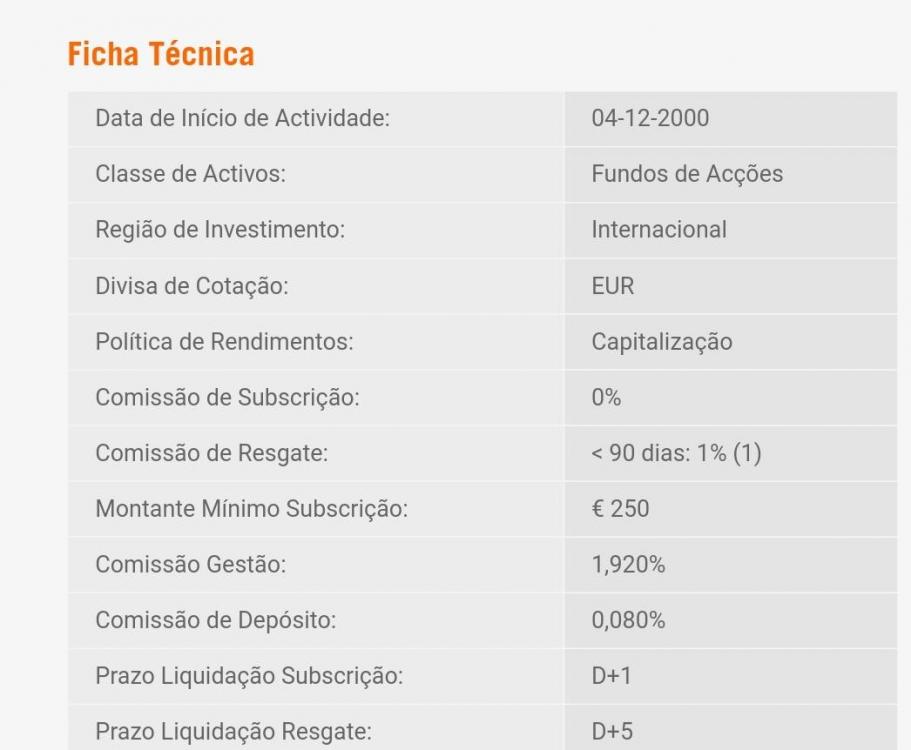Click the < 90 dias: 1% (1) value
Viewport: 911px width, 750px height.
[x=676, y=454]
